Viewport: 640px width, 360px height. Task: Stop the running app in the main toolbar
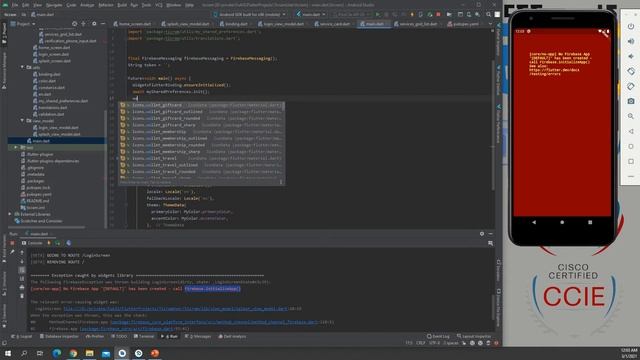pyautogui.click(x=438, y=14)
